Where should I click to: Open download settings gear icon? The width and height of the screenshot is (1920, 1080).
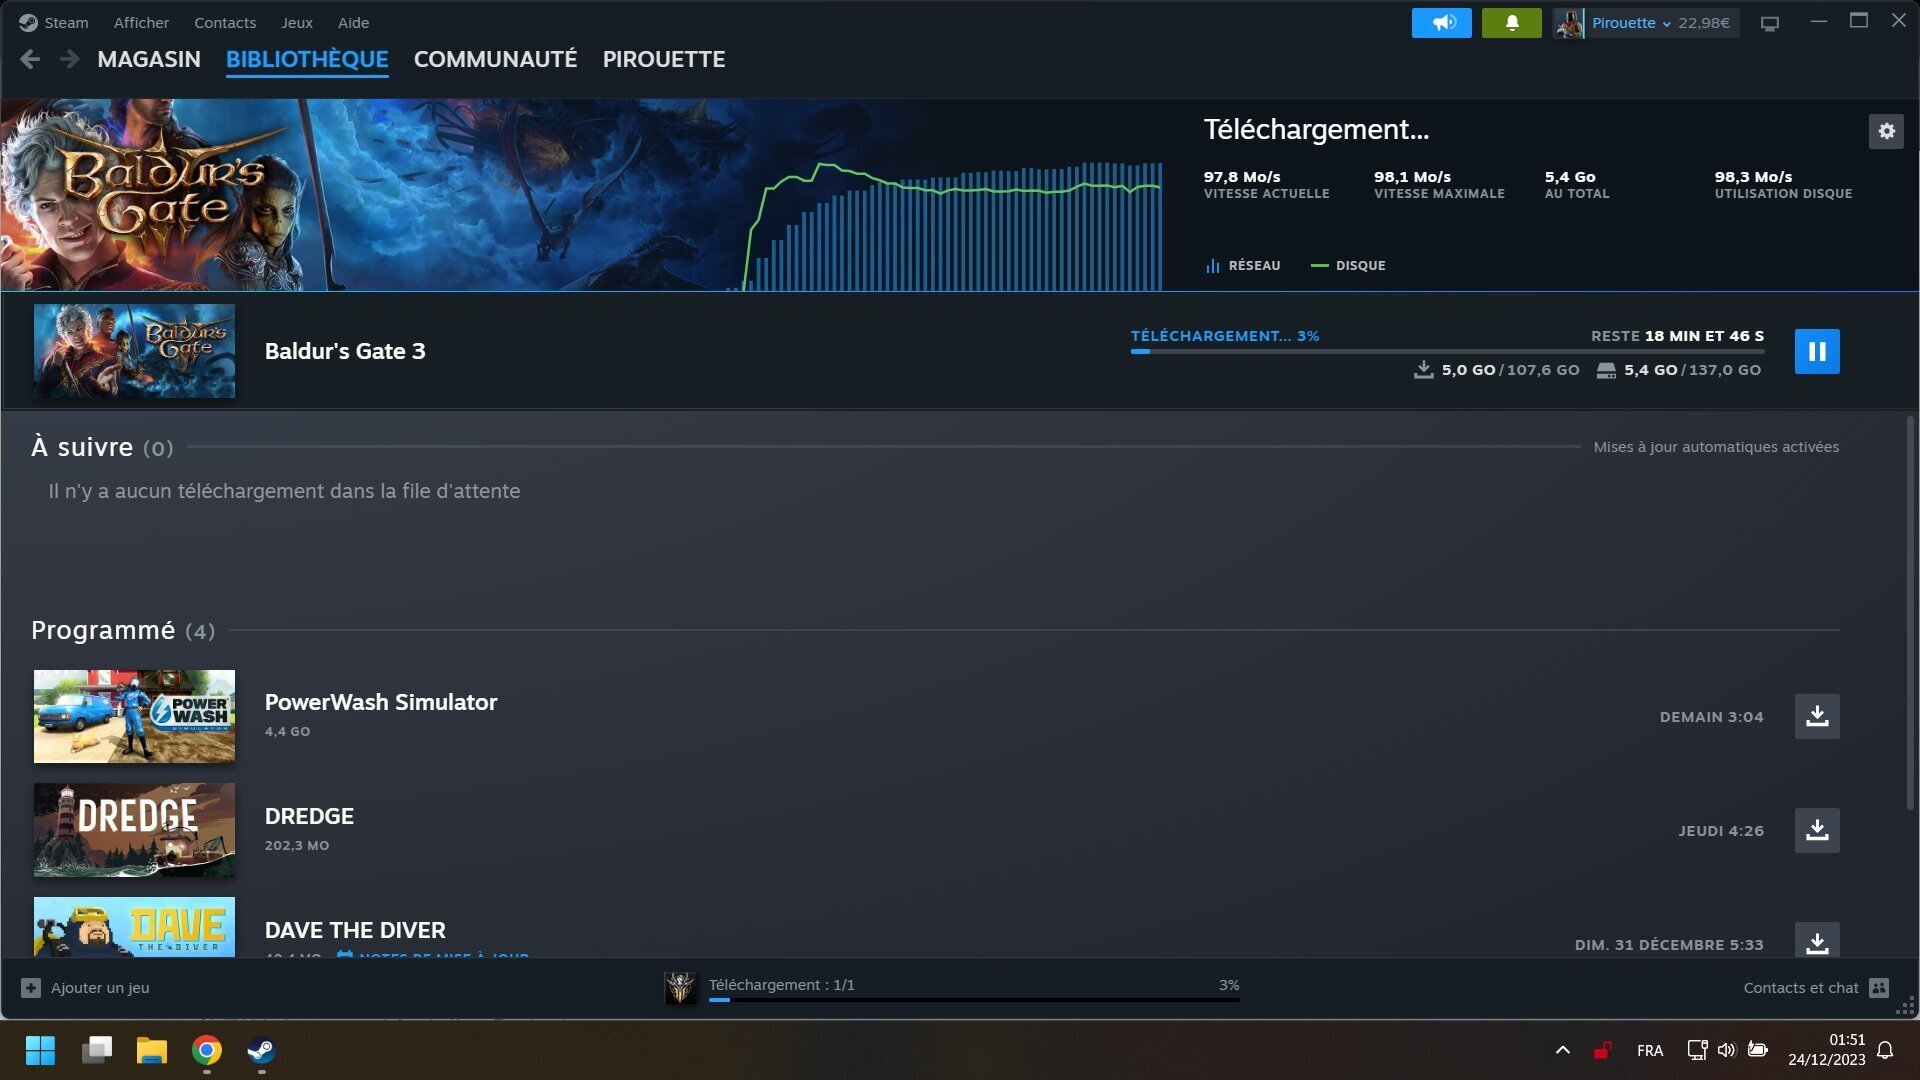click(x=1886, y=131)
